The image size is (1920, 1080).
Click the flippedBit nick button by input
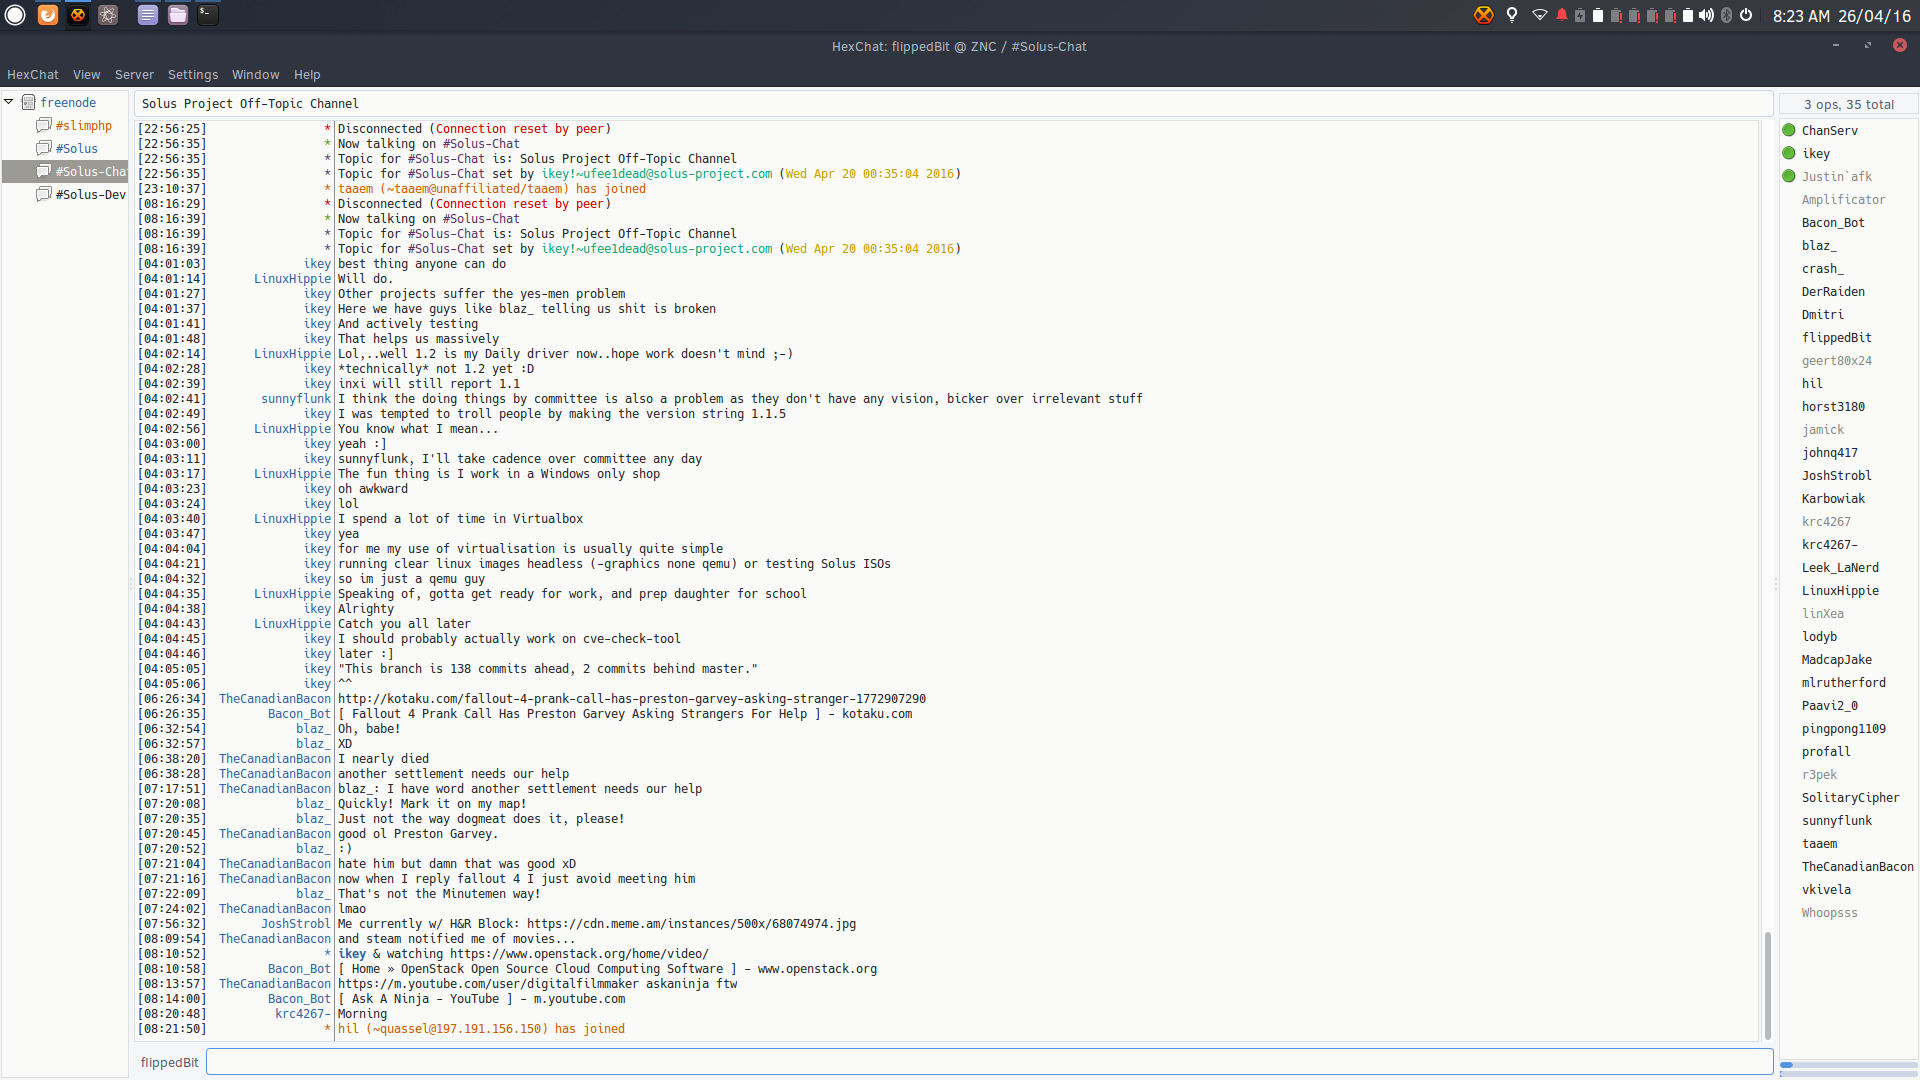pyautogui.click(x=169, y=1062)
